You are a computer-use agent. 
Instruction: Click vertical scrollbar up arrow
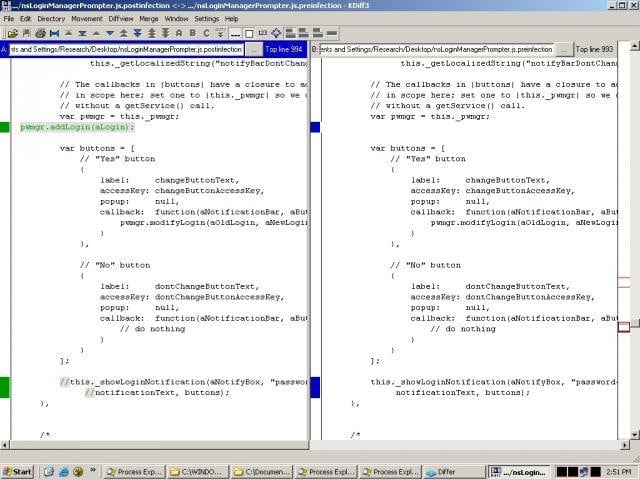[635, 46]
